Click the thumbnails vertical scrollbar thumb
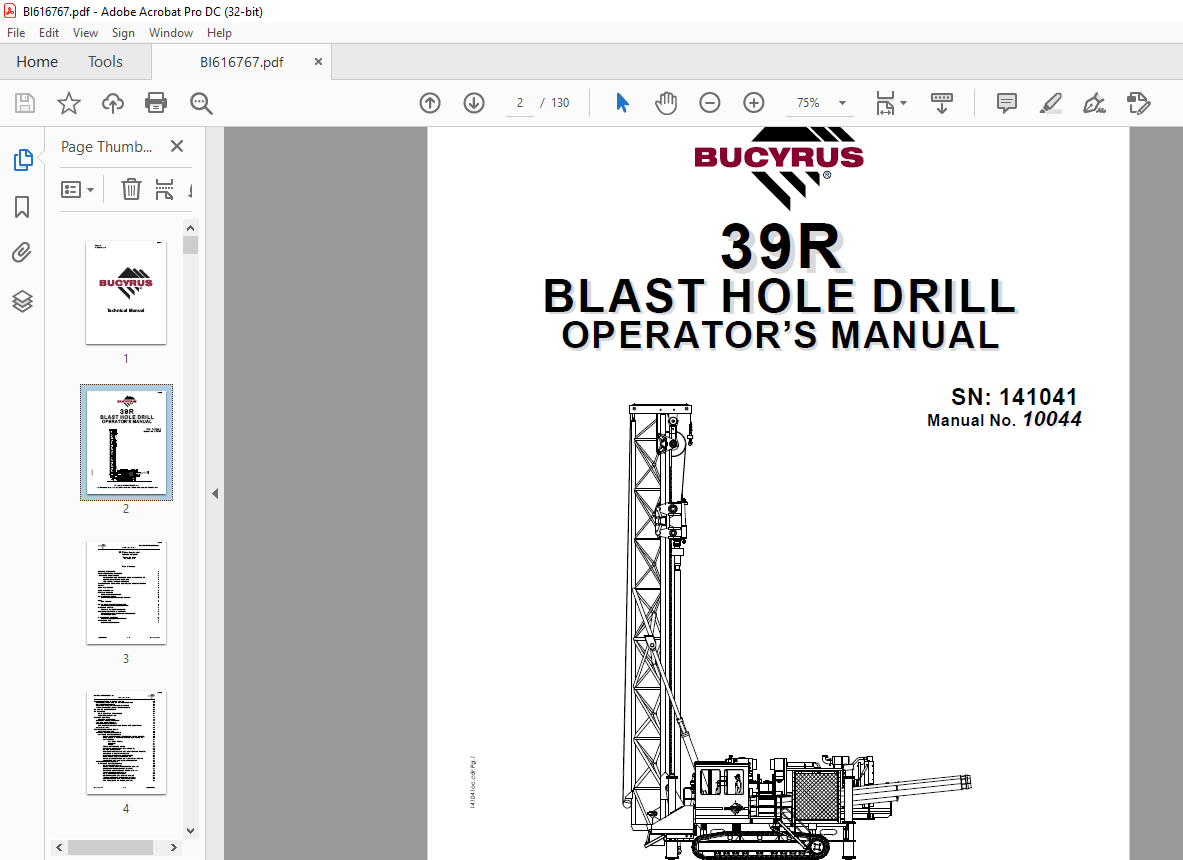Screen dimensions: 1183x860 coord(191,245)
